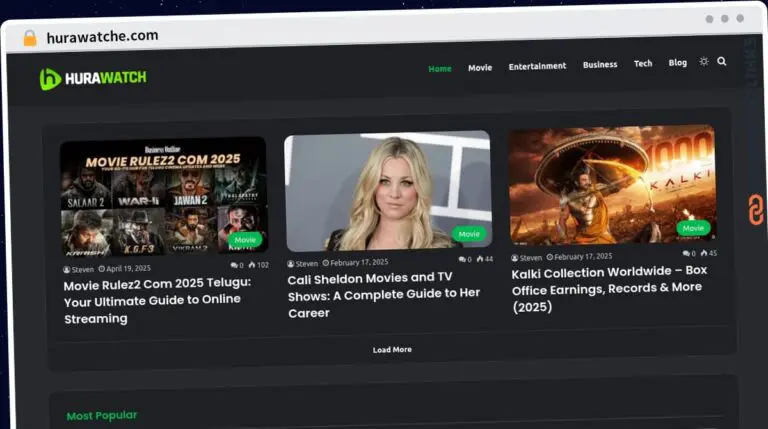Open the Home menu item
Image resolution: width=768 pixels, height=429 pixels.
pos(439,68)
